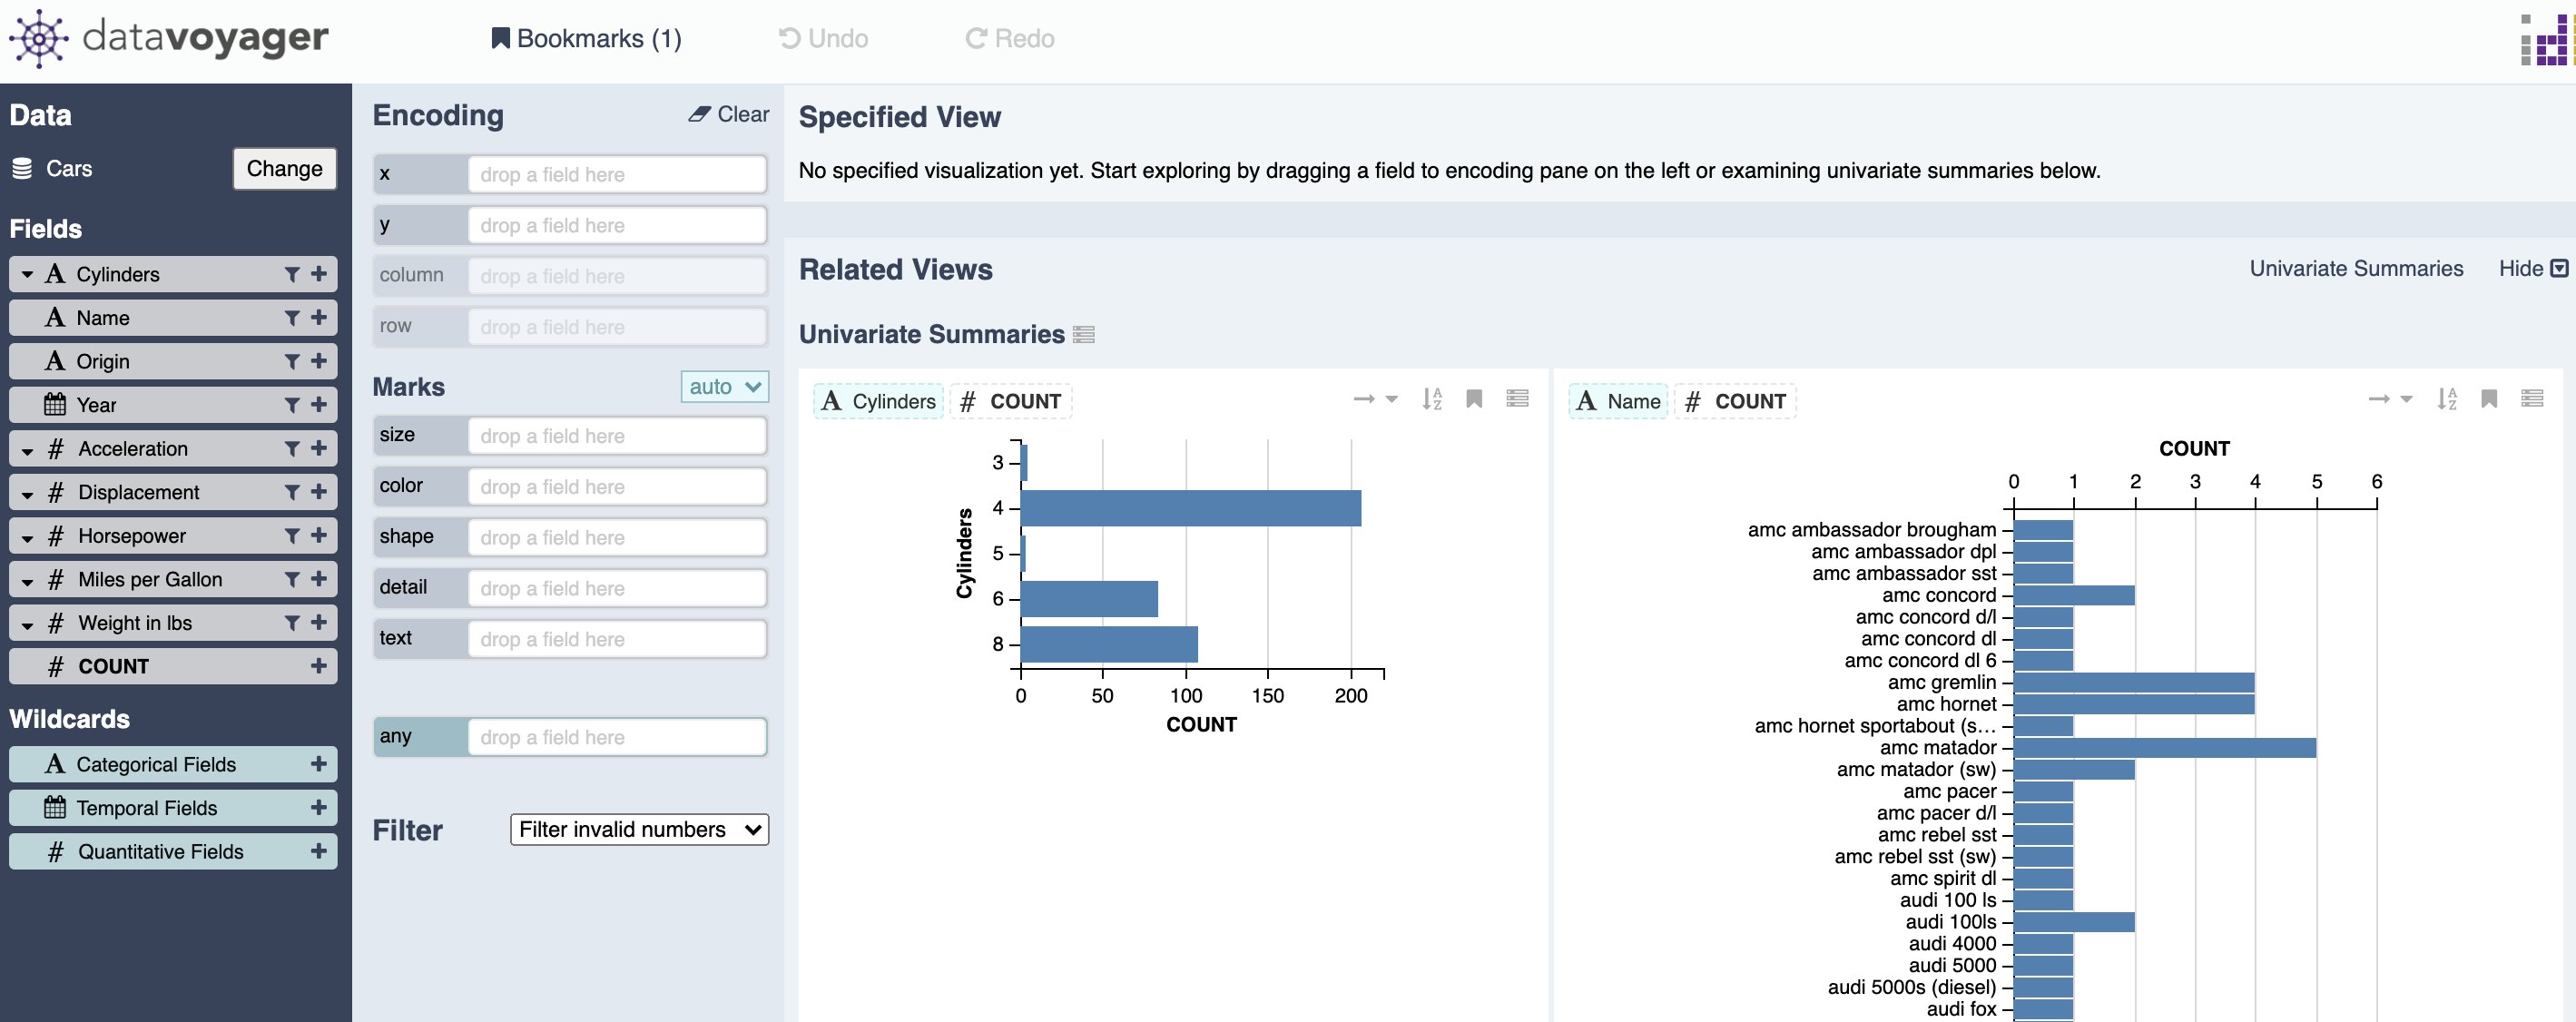Screen dimensions: 2576x1022
Task: Add Categorical Fields wildcard with plus
Action: click(x=319, y=764)
